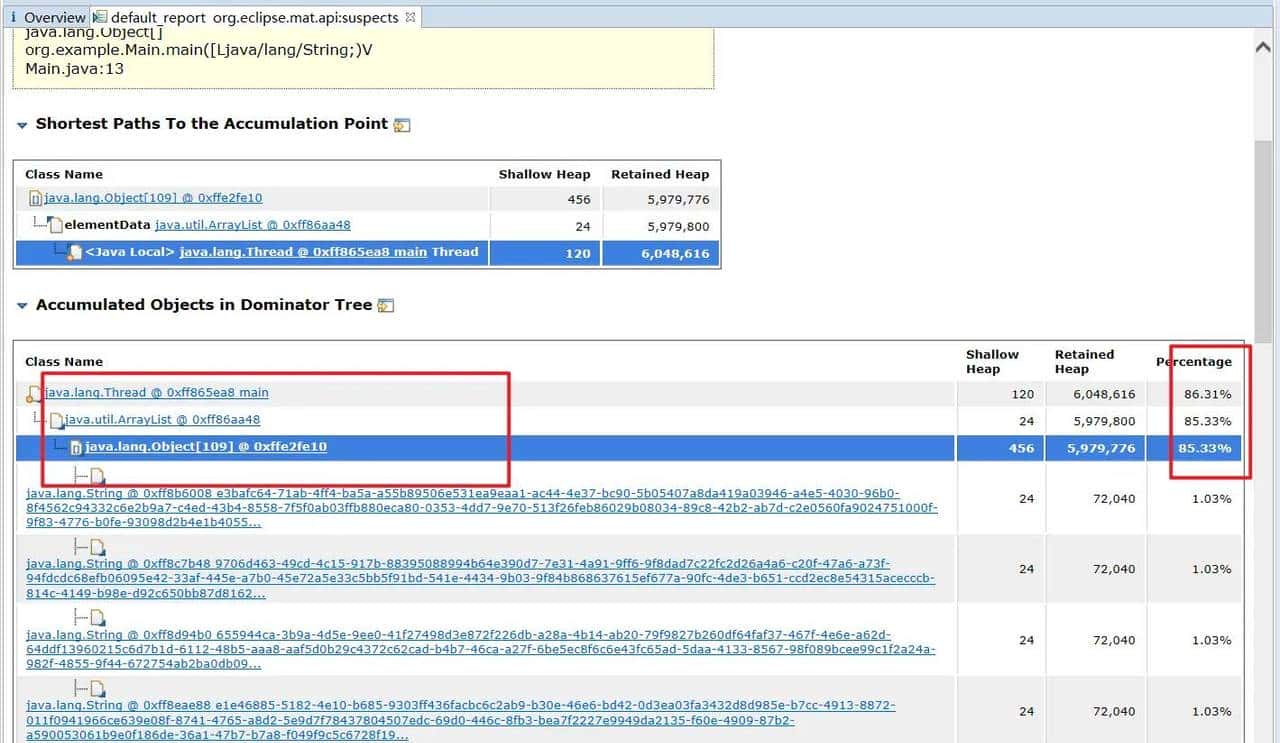The height and width of the screenshot is (743, 1280).
Task: Click the icon beside the Shortest Paths heading
Action: tap(402, 125)
